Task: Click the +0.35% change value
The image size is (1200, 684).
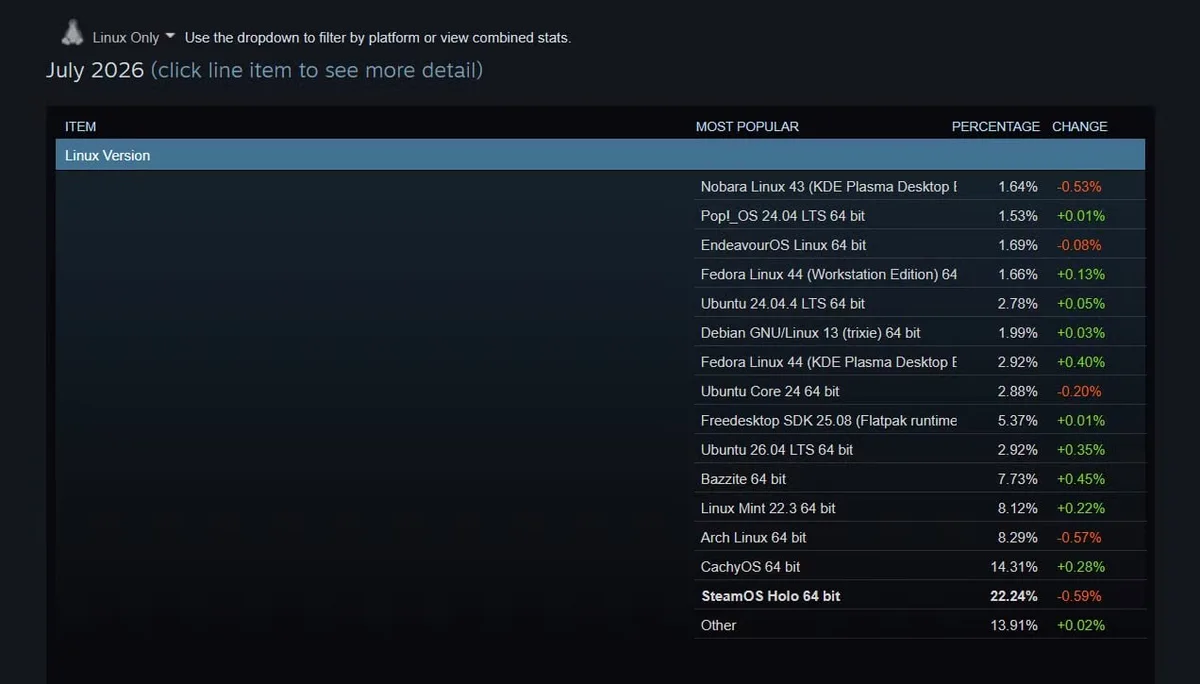Action: pos(1080,450)
